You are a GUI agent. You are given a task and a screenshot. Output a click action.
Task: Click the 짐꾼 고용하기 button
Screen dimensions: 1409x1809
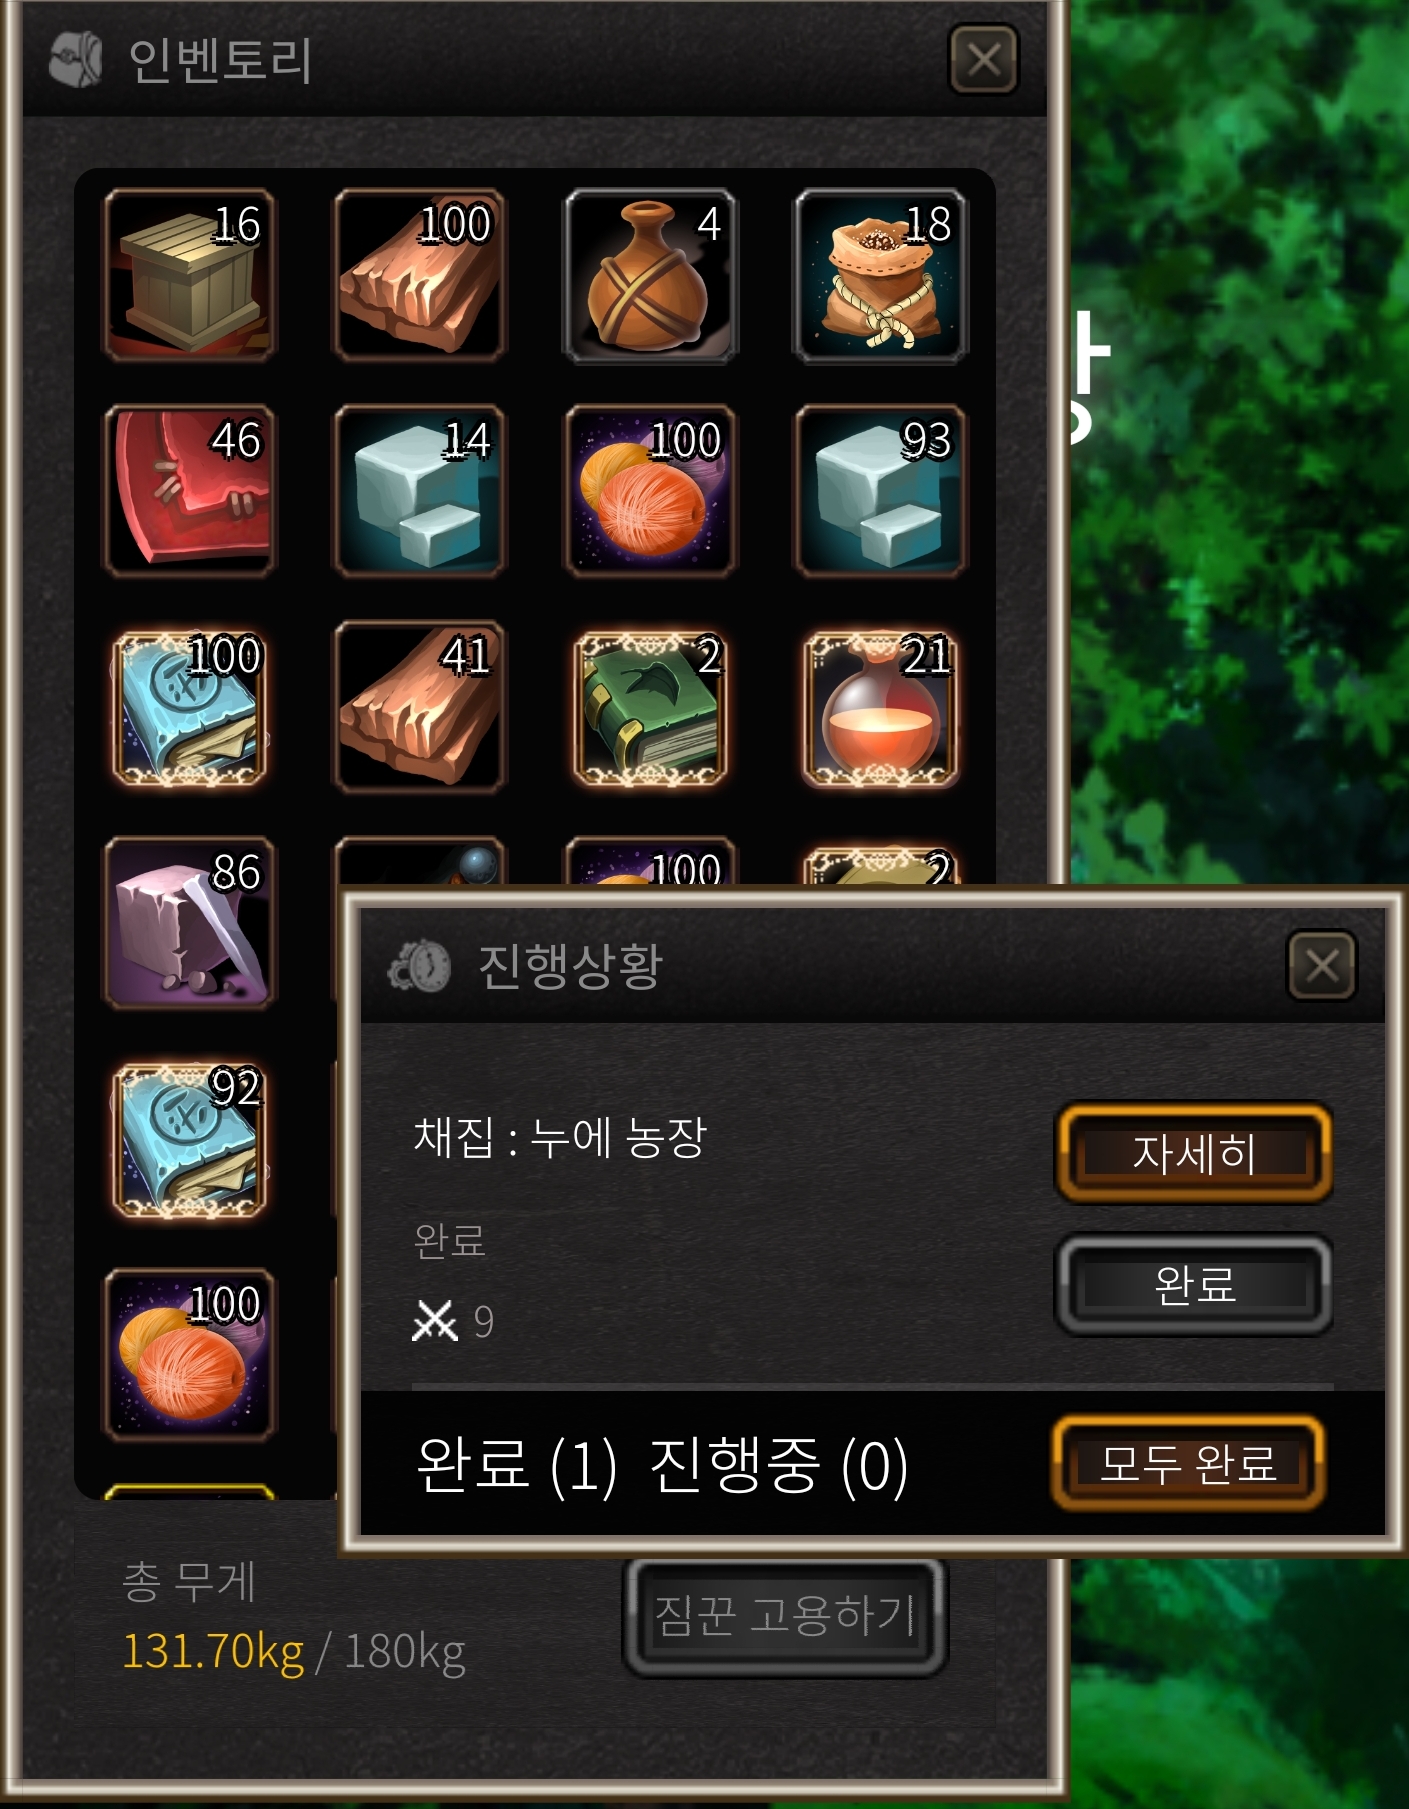[785, 1615]
